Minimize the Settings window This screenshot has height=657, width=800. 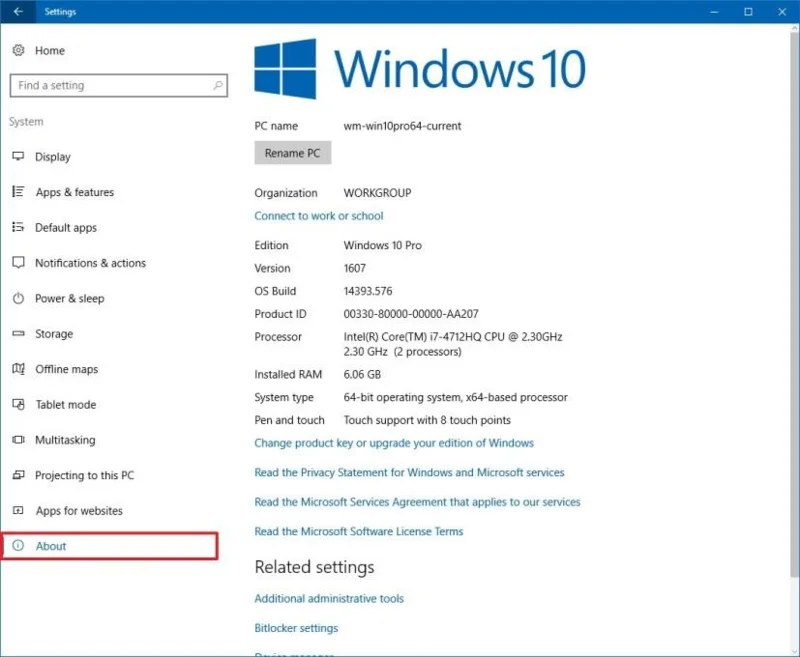714,11
